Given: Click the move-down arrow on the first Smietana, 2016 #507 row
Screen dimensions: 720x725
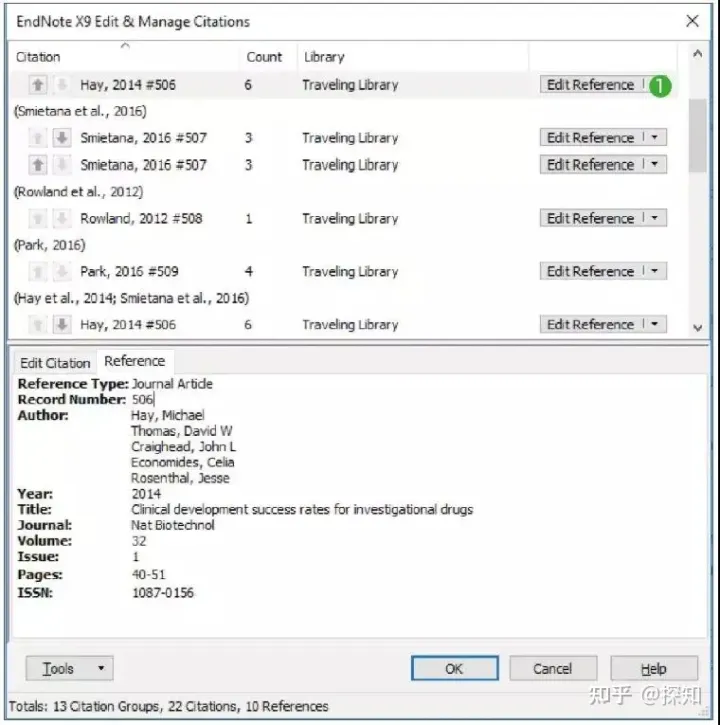Looking at the screenshot, I should (x=62, y=138).
